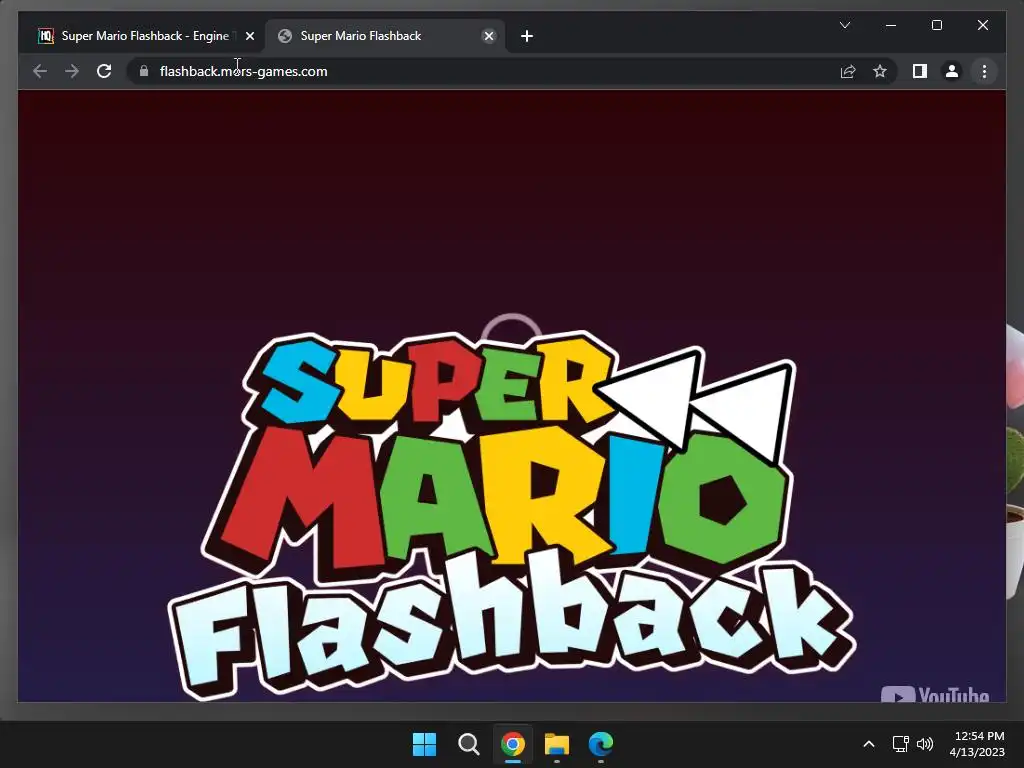
Task: Close the active Super Mario Flashback tab
Action: [488, 37]
